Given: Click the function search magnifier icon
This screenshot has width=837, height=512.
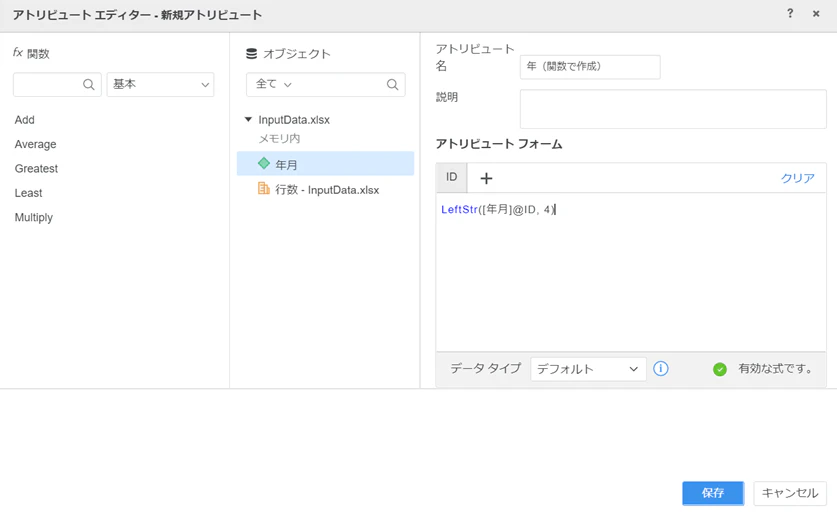Looking at the screenshot, I should (x=89, y=84).
